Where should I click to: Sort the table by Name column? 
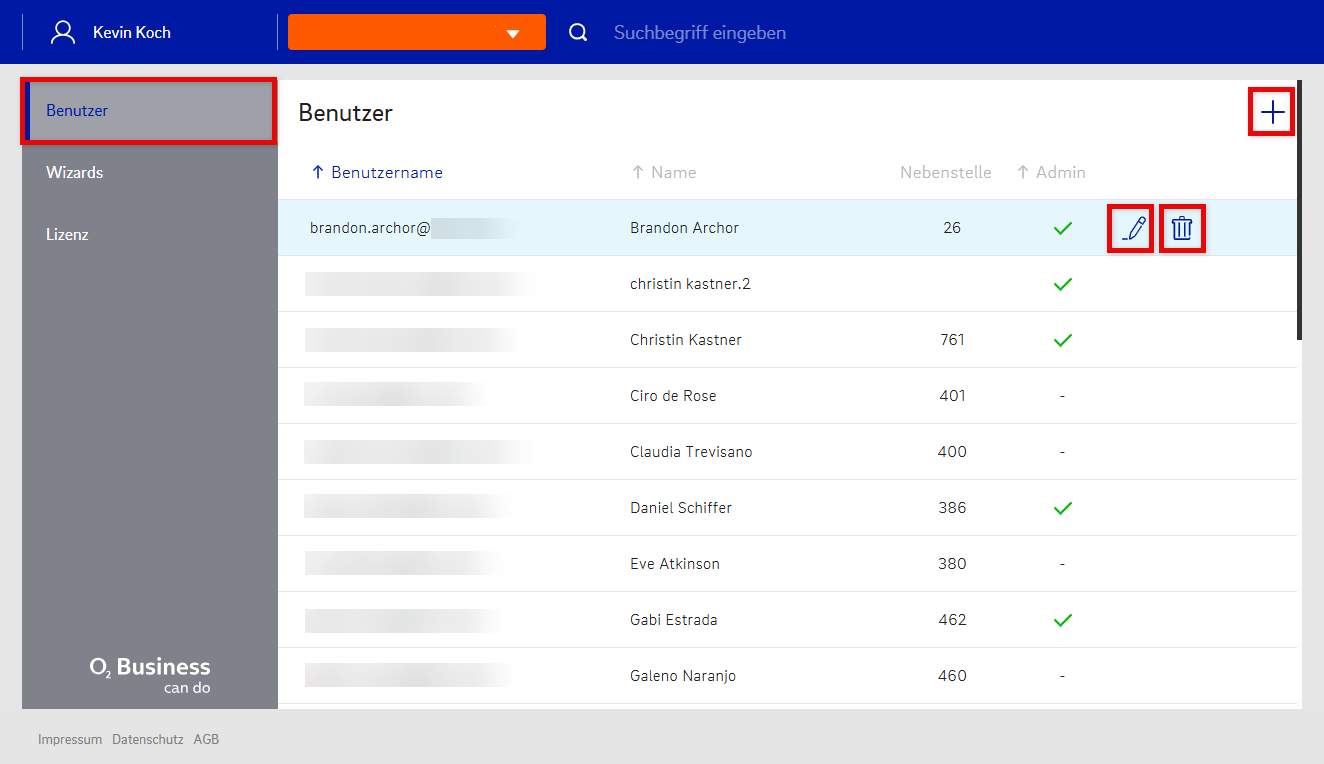(673, 173)
